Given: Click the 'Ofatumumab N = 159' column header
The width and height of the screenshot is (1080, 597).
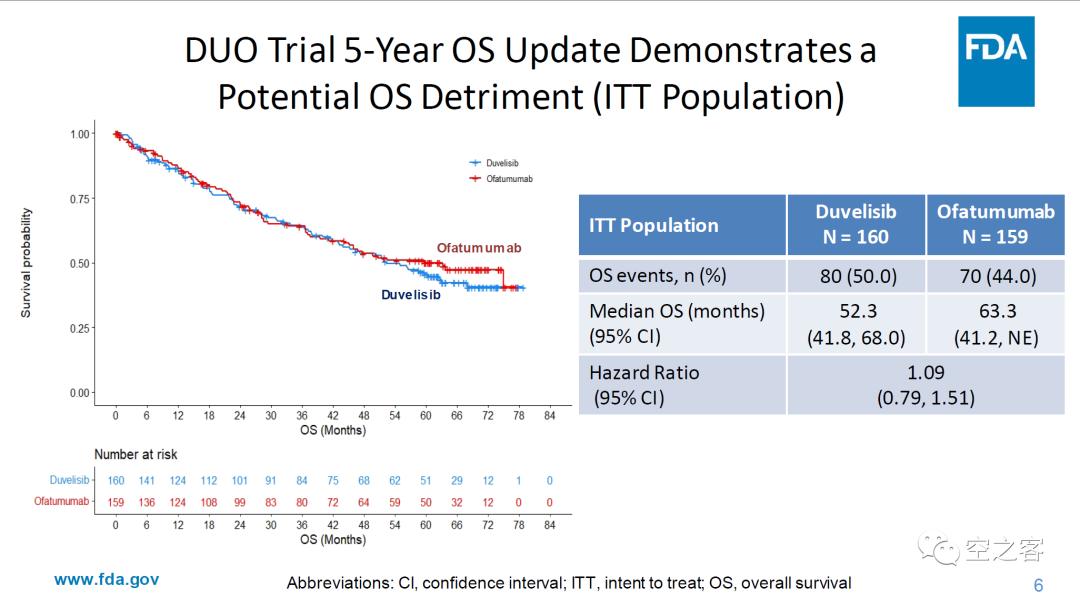Looking at the screenshot, I should point(995,225).
